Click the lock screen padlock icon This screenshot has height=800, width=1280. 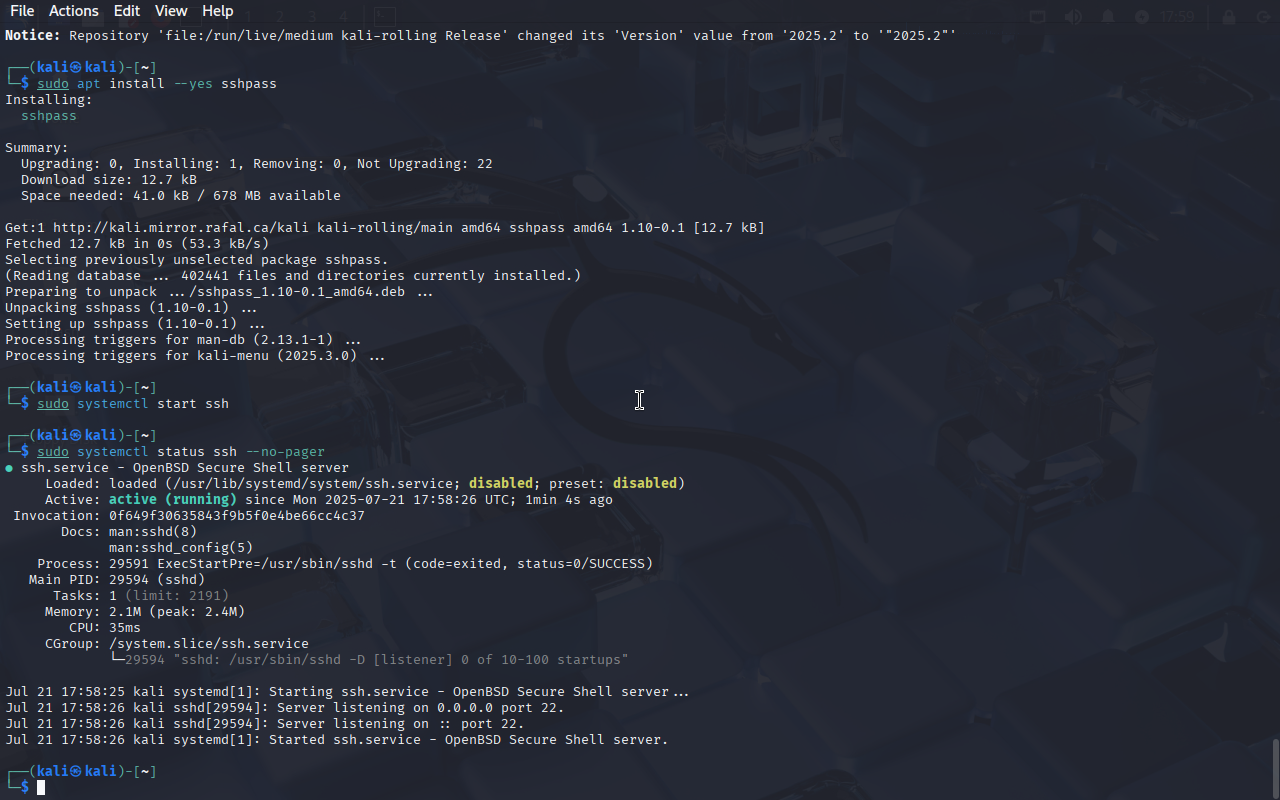(1228, 16)
